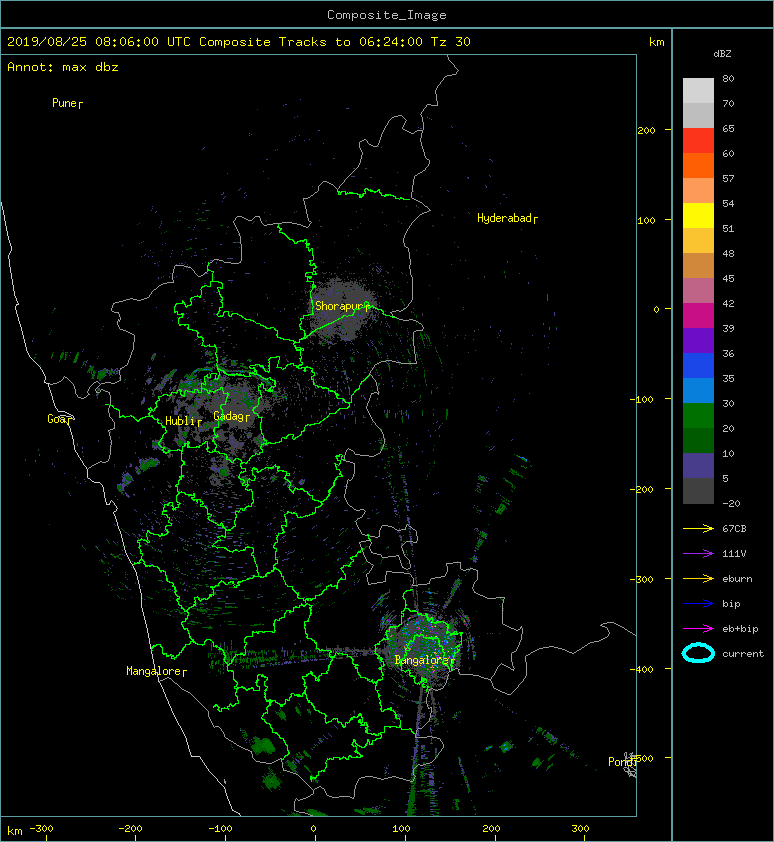Pick the dark orange 57–60 dBZ swatch
774x842 pixels.
pyautogui.click(x=698, y=166)
